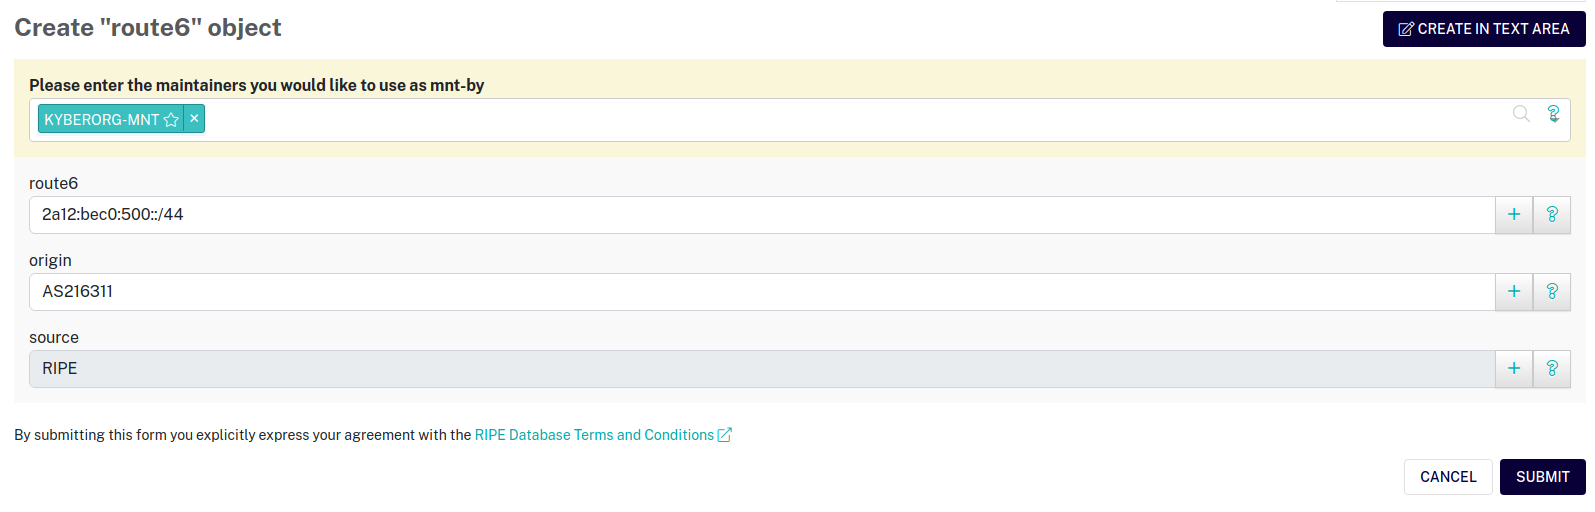Click inside the mnt-by maintainers input box
The height and width of the screenshot is (512, 1595).
[850, 120]
